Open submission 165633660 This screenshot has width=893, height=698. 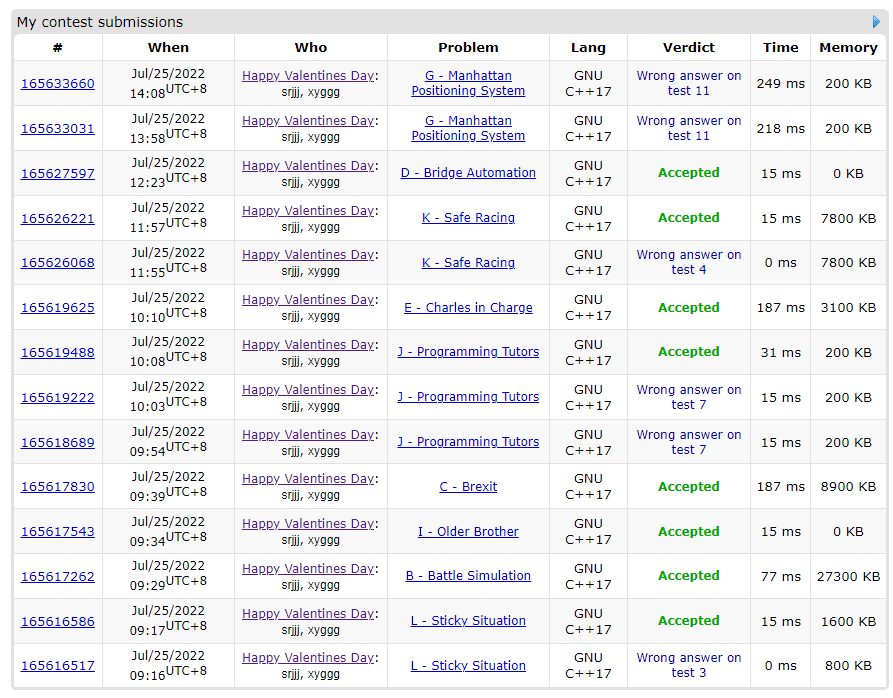58,84
